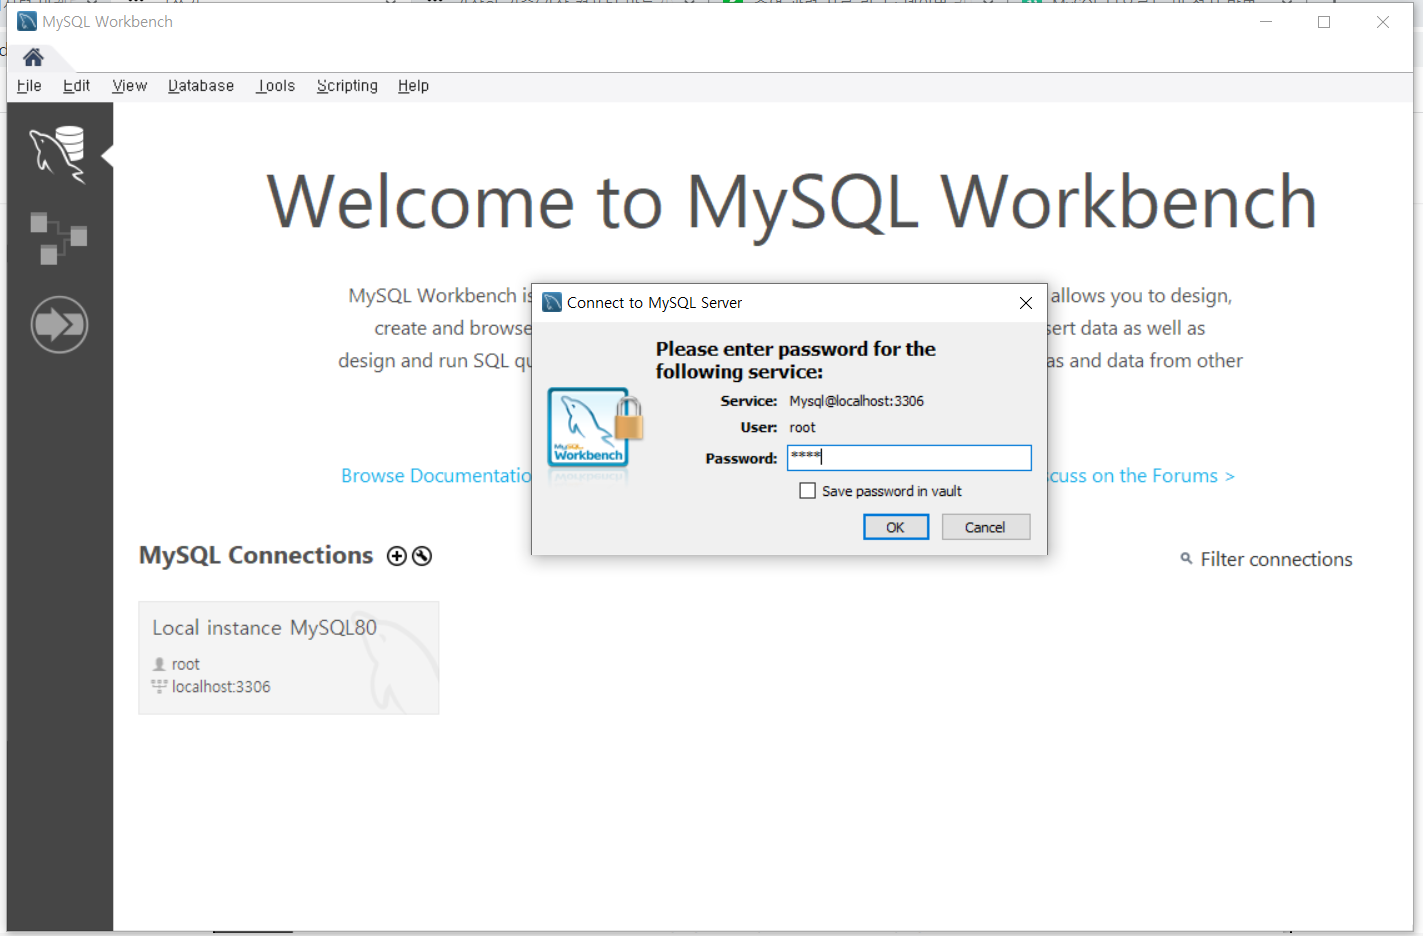
Task: Confirm the password with OK button
Action: [896, 527]
